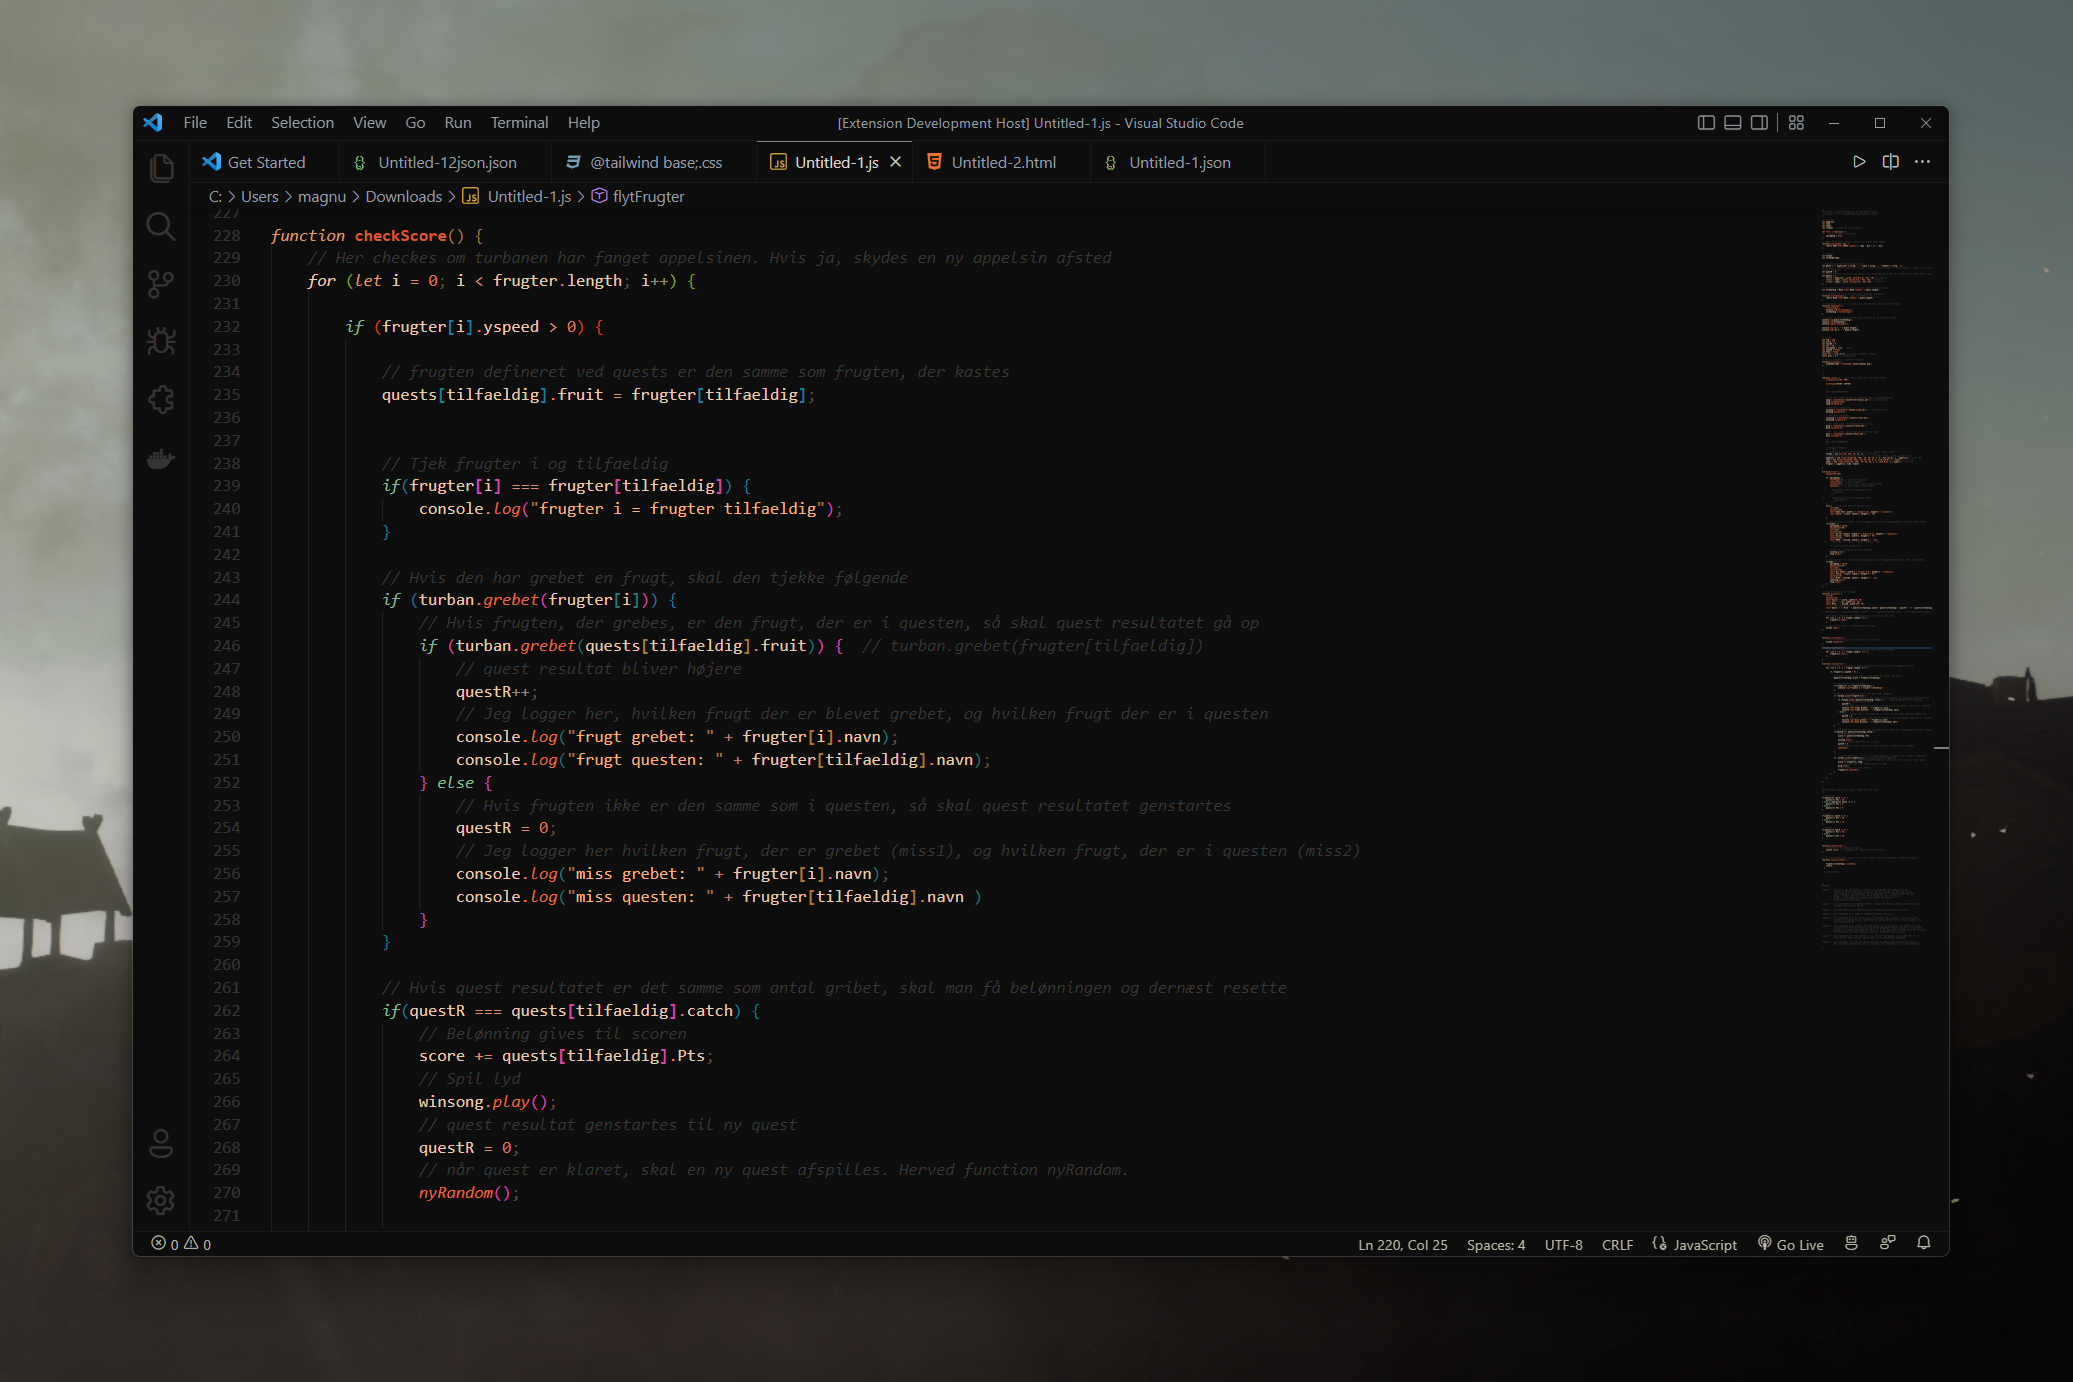The image size is (2073, 1382).
Task: Open the Search view in activity bar
Action: pyautogui.click(x=161, y=226)
